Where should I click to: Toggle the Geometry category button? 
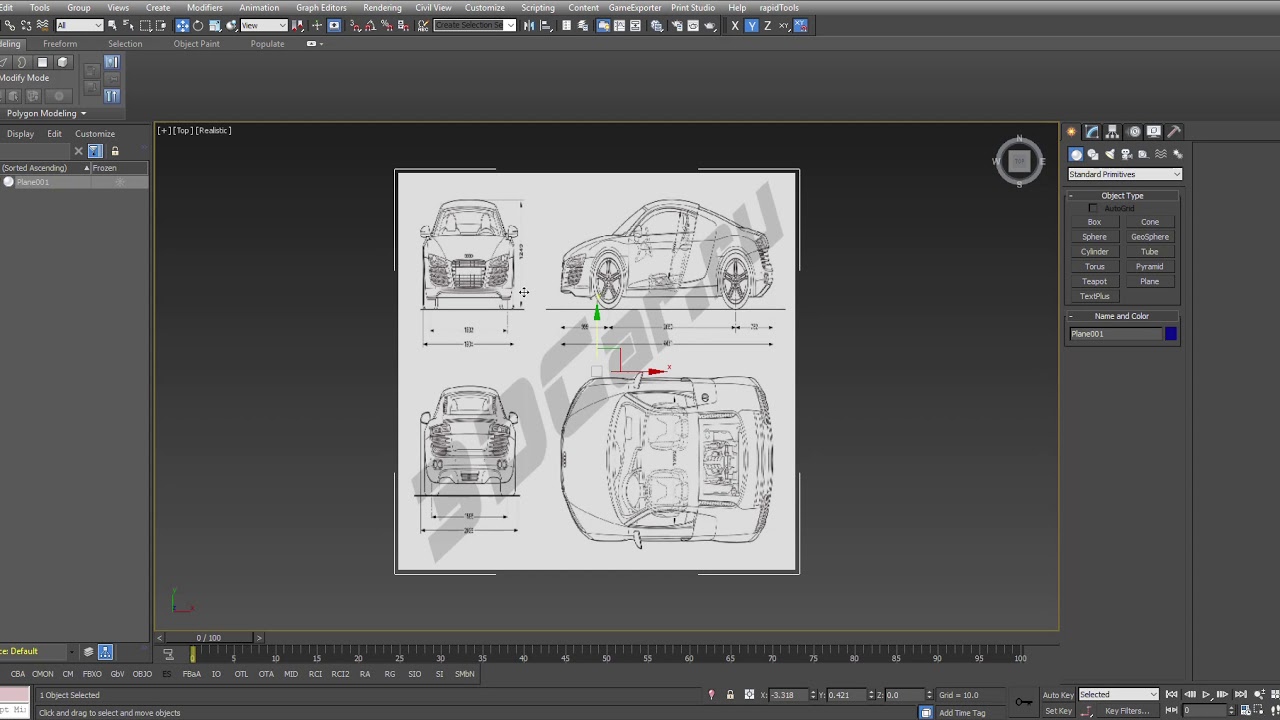(x=1076, y=154)
